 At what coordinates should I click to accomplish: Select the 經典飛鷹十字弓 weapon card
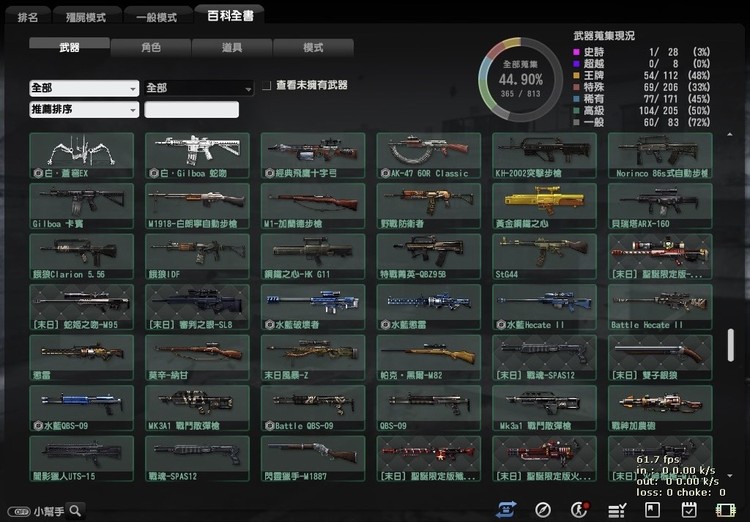(x=313, y=155)
